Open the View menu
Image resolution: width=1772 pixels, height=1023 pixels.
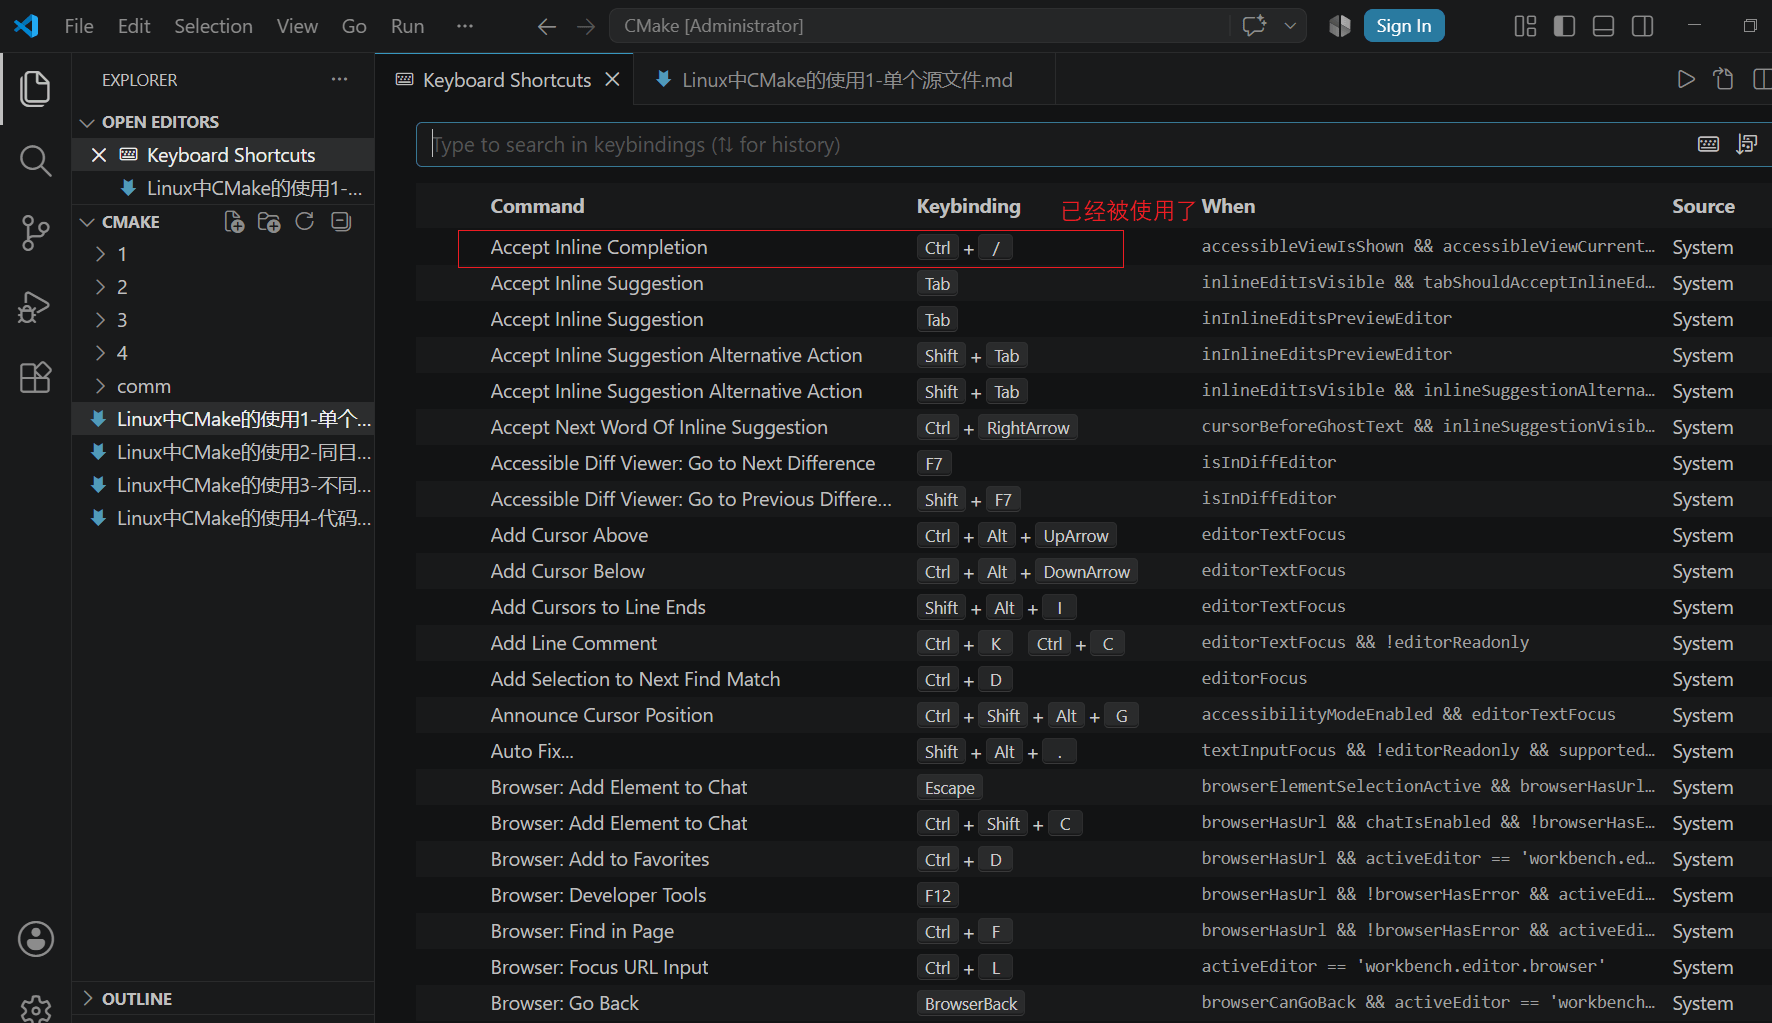click(297, 26)
